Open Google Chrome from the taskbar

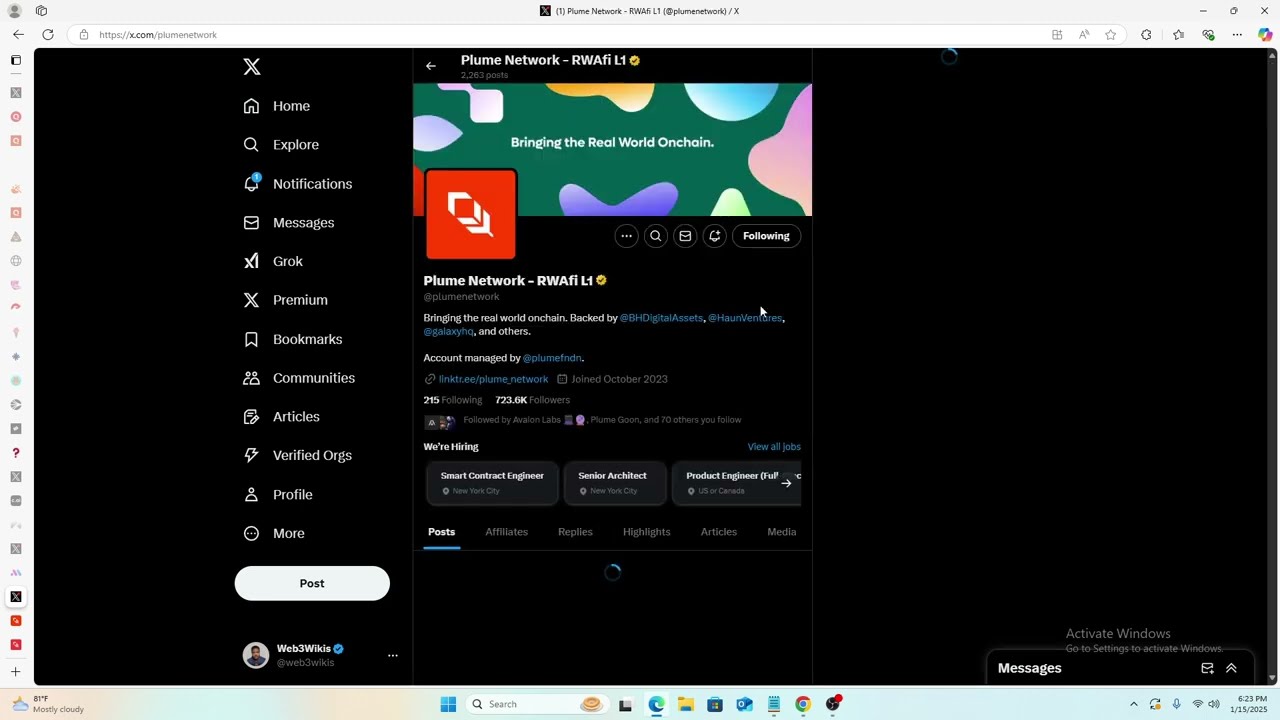click(803, 704)
